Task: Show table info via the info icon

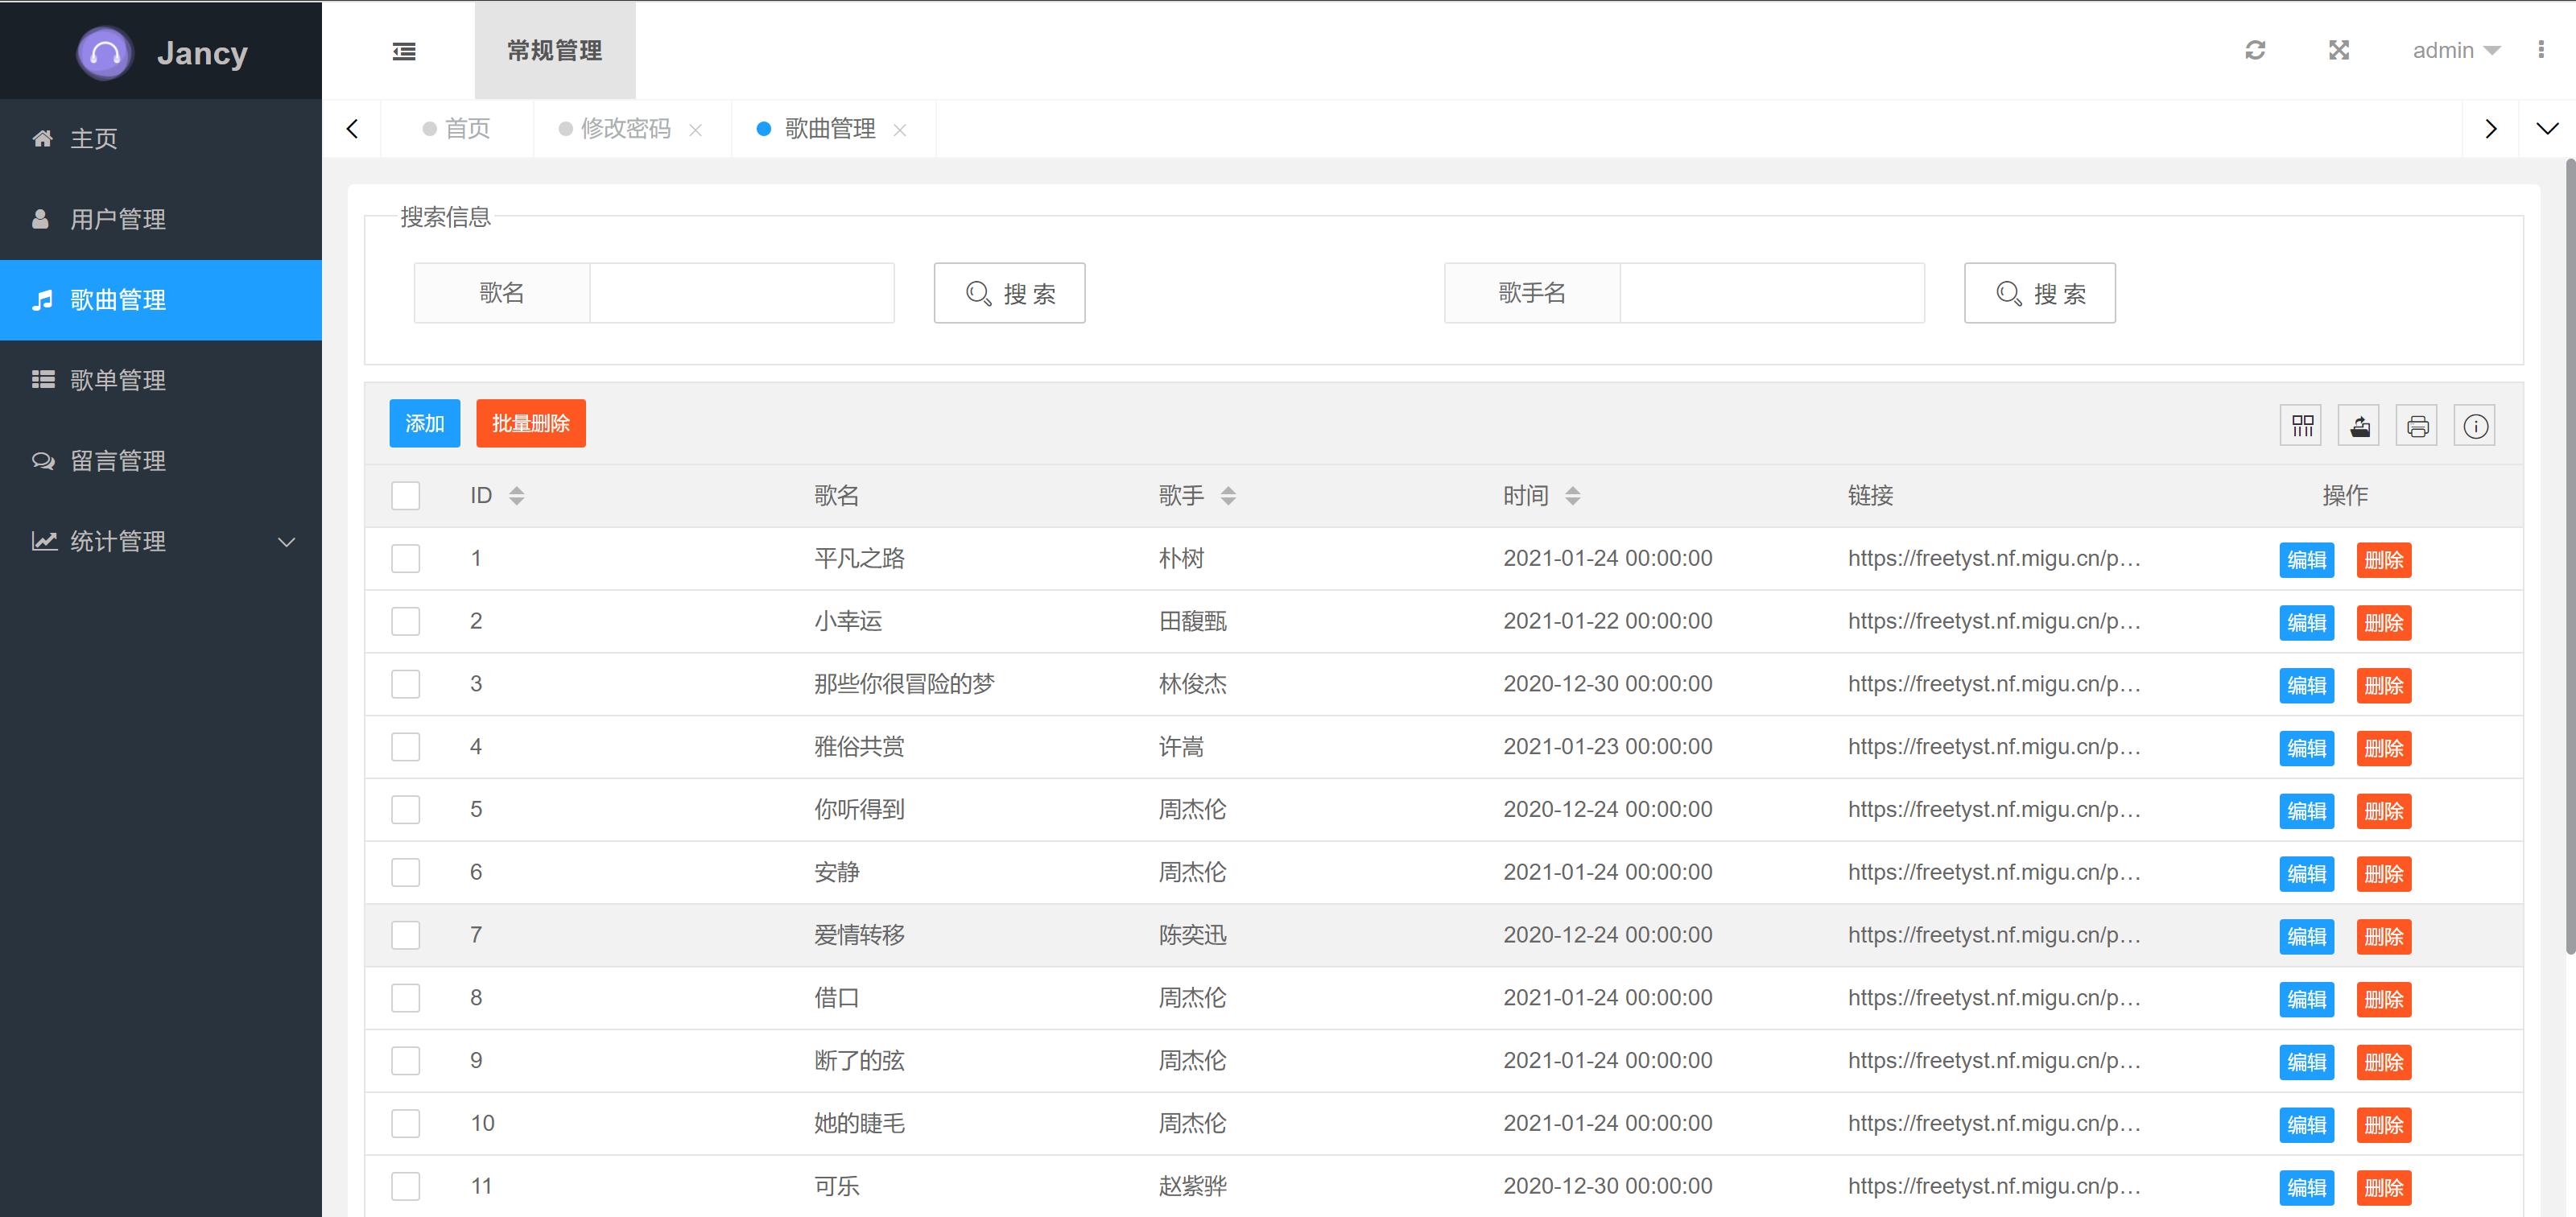Action: (x=2475, y=426)
